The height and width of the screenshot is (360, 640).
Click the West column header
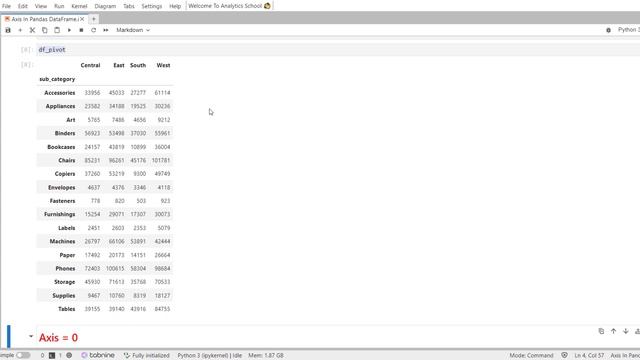163,65
